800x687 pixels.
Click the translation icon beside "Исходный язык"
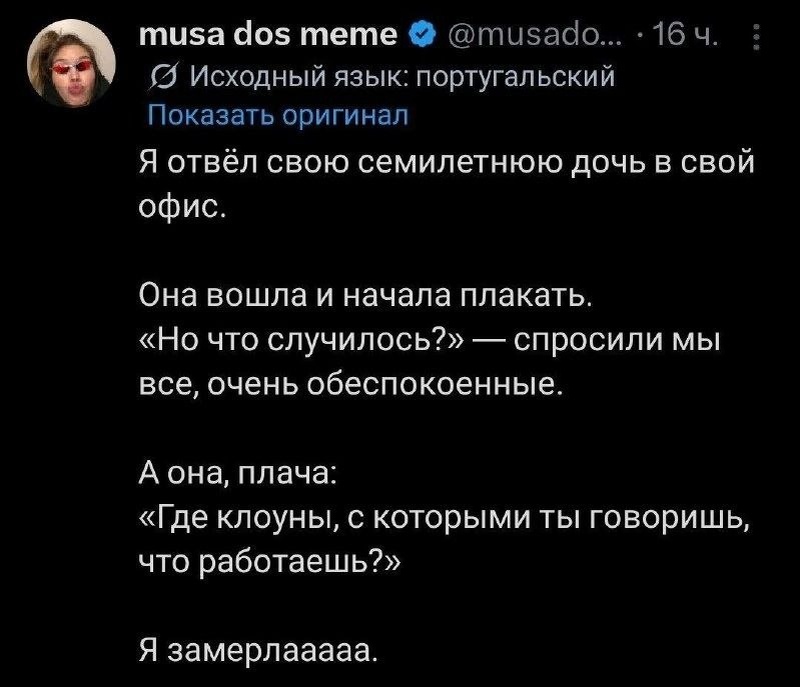[164, 79]
